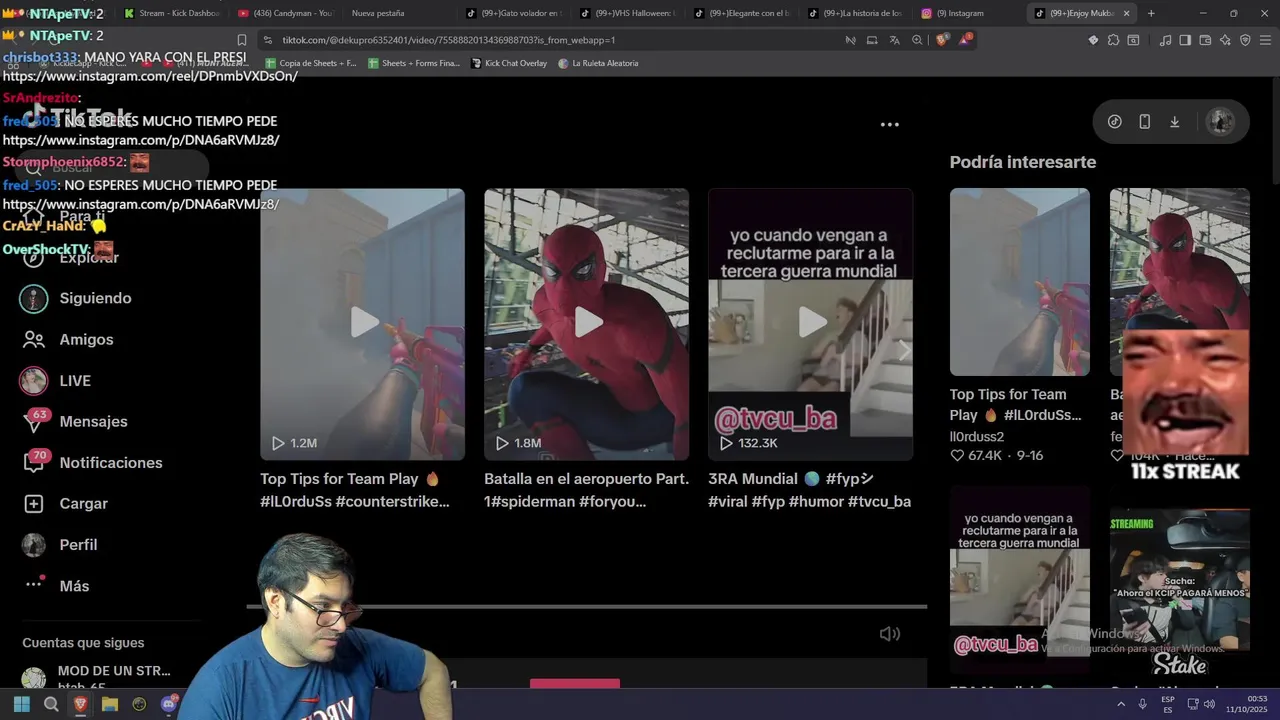
Task: Open Mensajes with 63 badge
Action: (x=75, y=421)
